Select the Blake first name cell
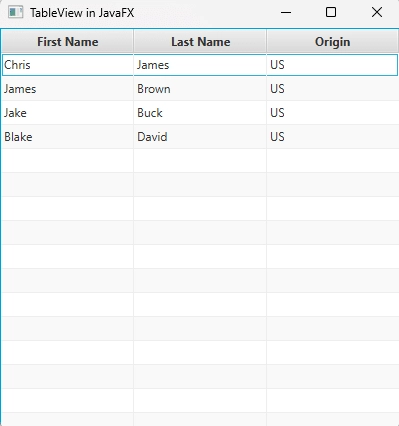The width and height of the screenshot is (399, 426). (68, 137)
